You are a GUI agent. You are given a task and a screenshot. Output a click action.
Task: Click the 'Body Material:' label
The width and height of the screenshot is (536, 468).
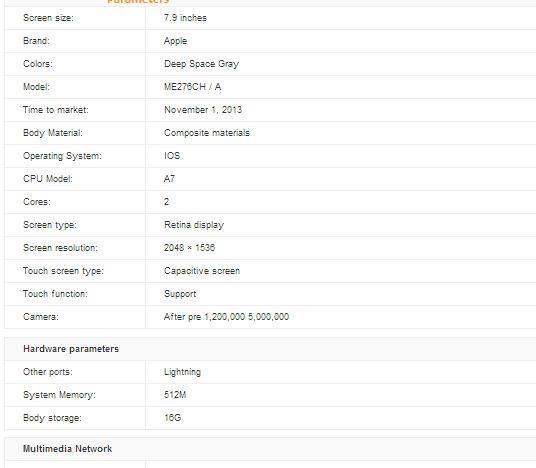tap(53, 133)
